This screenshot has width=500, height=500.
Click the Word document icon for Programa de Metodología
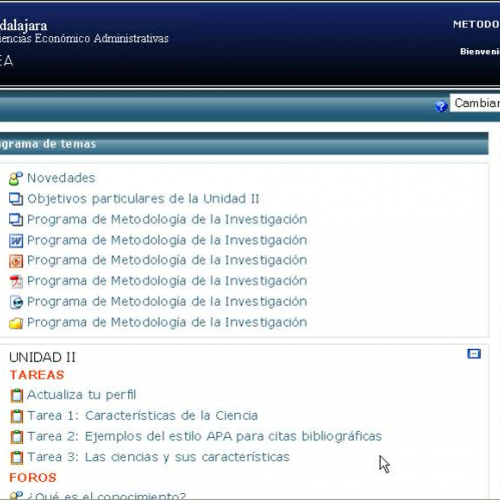16,241
